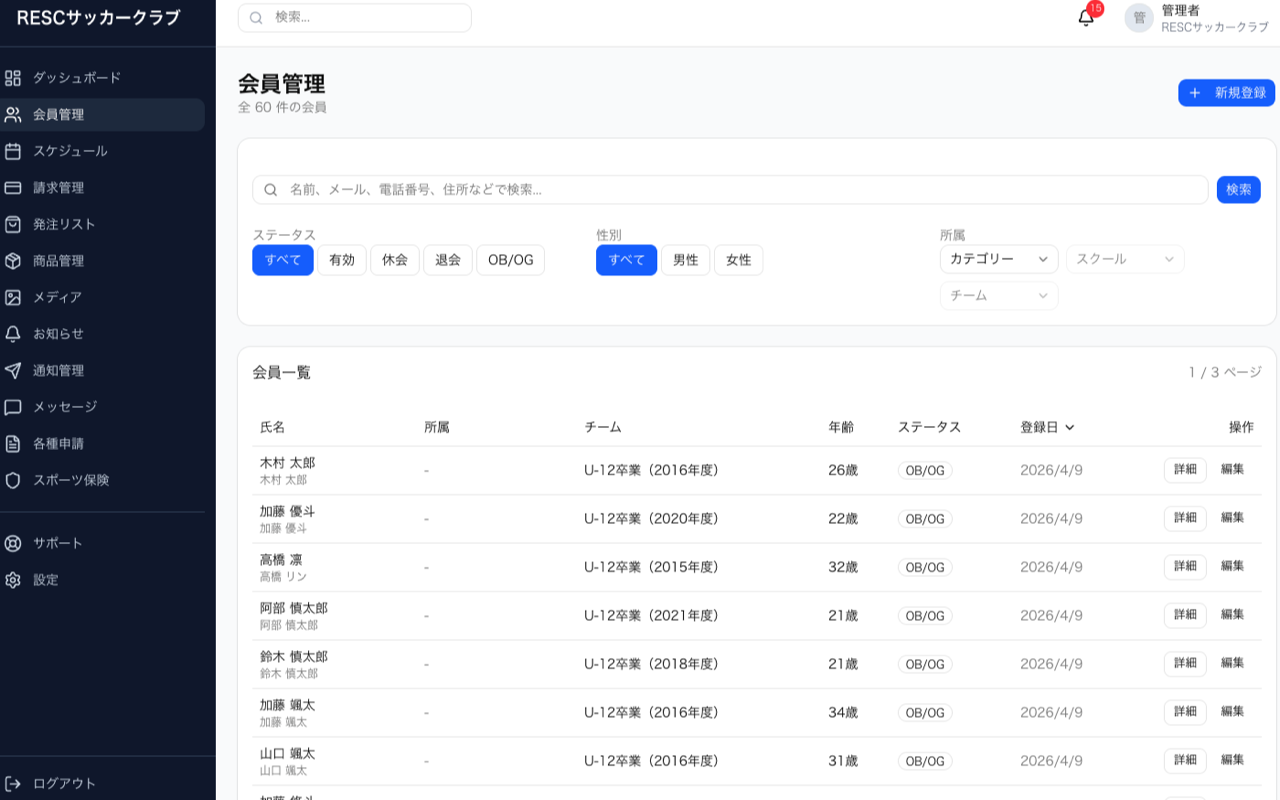Image resolution: width=1280 pixels, height=800 pixels.
Task: Sort by 登録日 column header
Action: click(x=1047, y=427)
